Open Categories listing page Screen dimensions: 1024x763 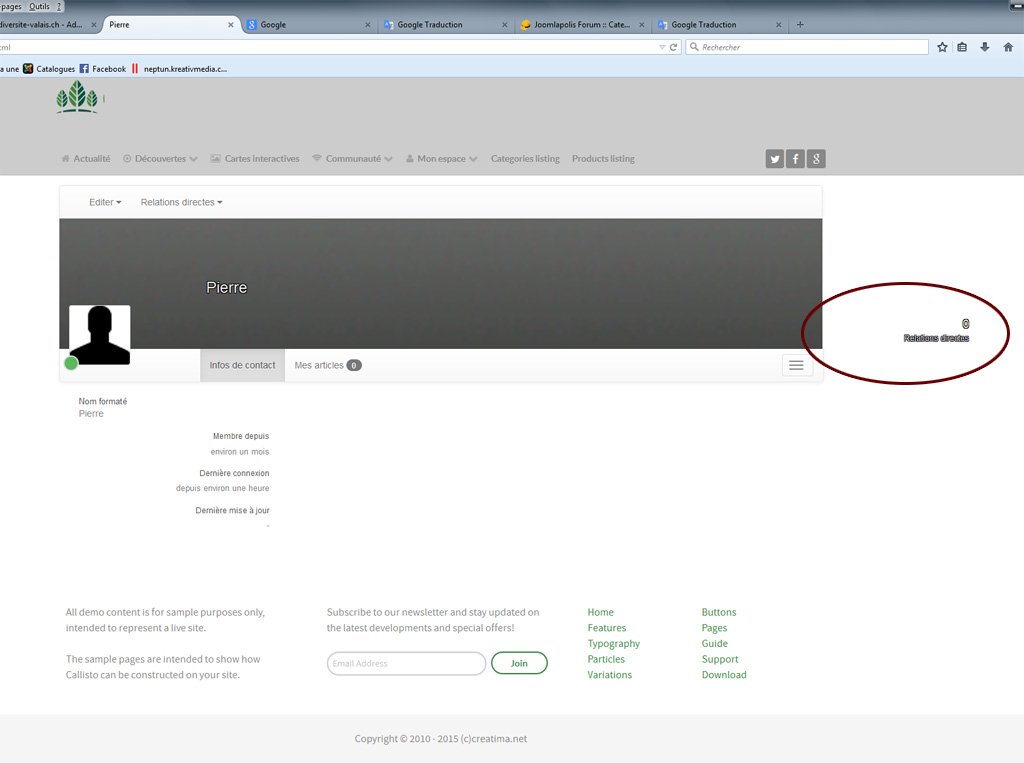click(x=525, y=159)
